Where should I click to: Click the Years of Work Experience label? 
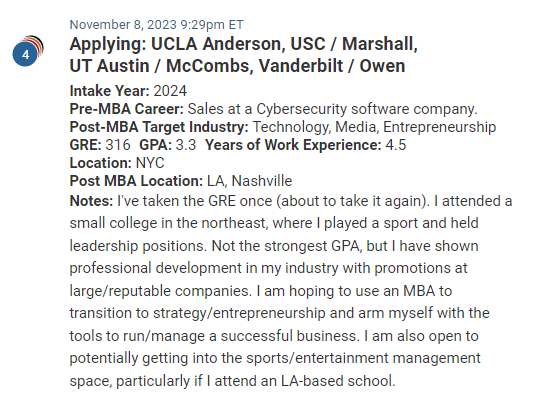point(293,145)
